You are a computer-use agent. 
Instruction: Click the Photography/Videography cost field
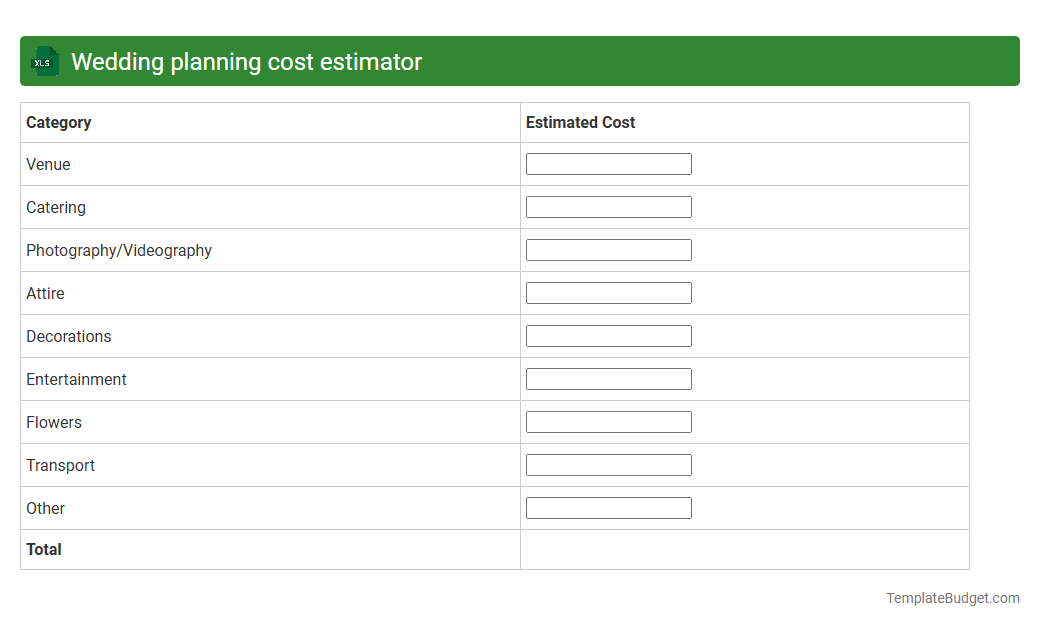608,249
